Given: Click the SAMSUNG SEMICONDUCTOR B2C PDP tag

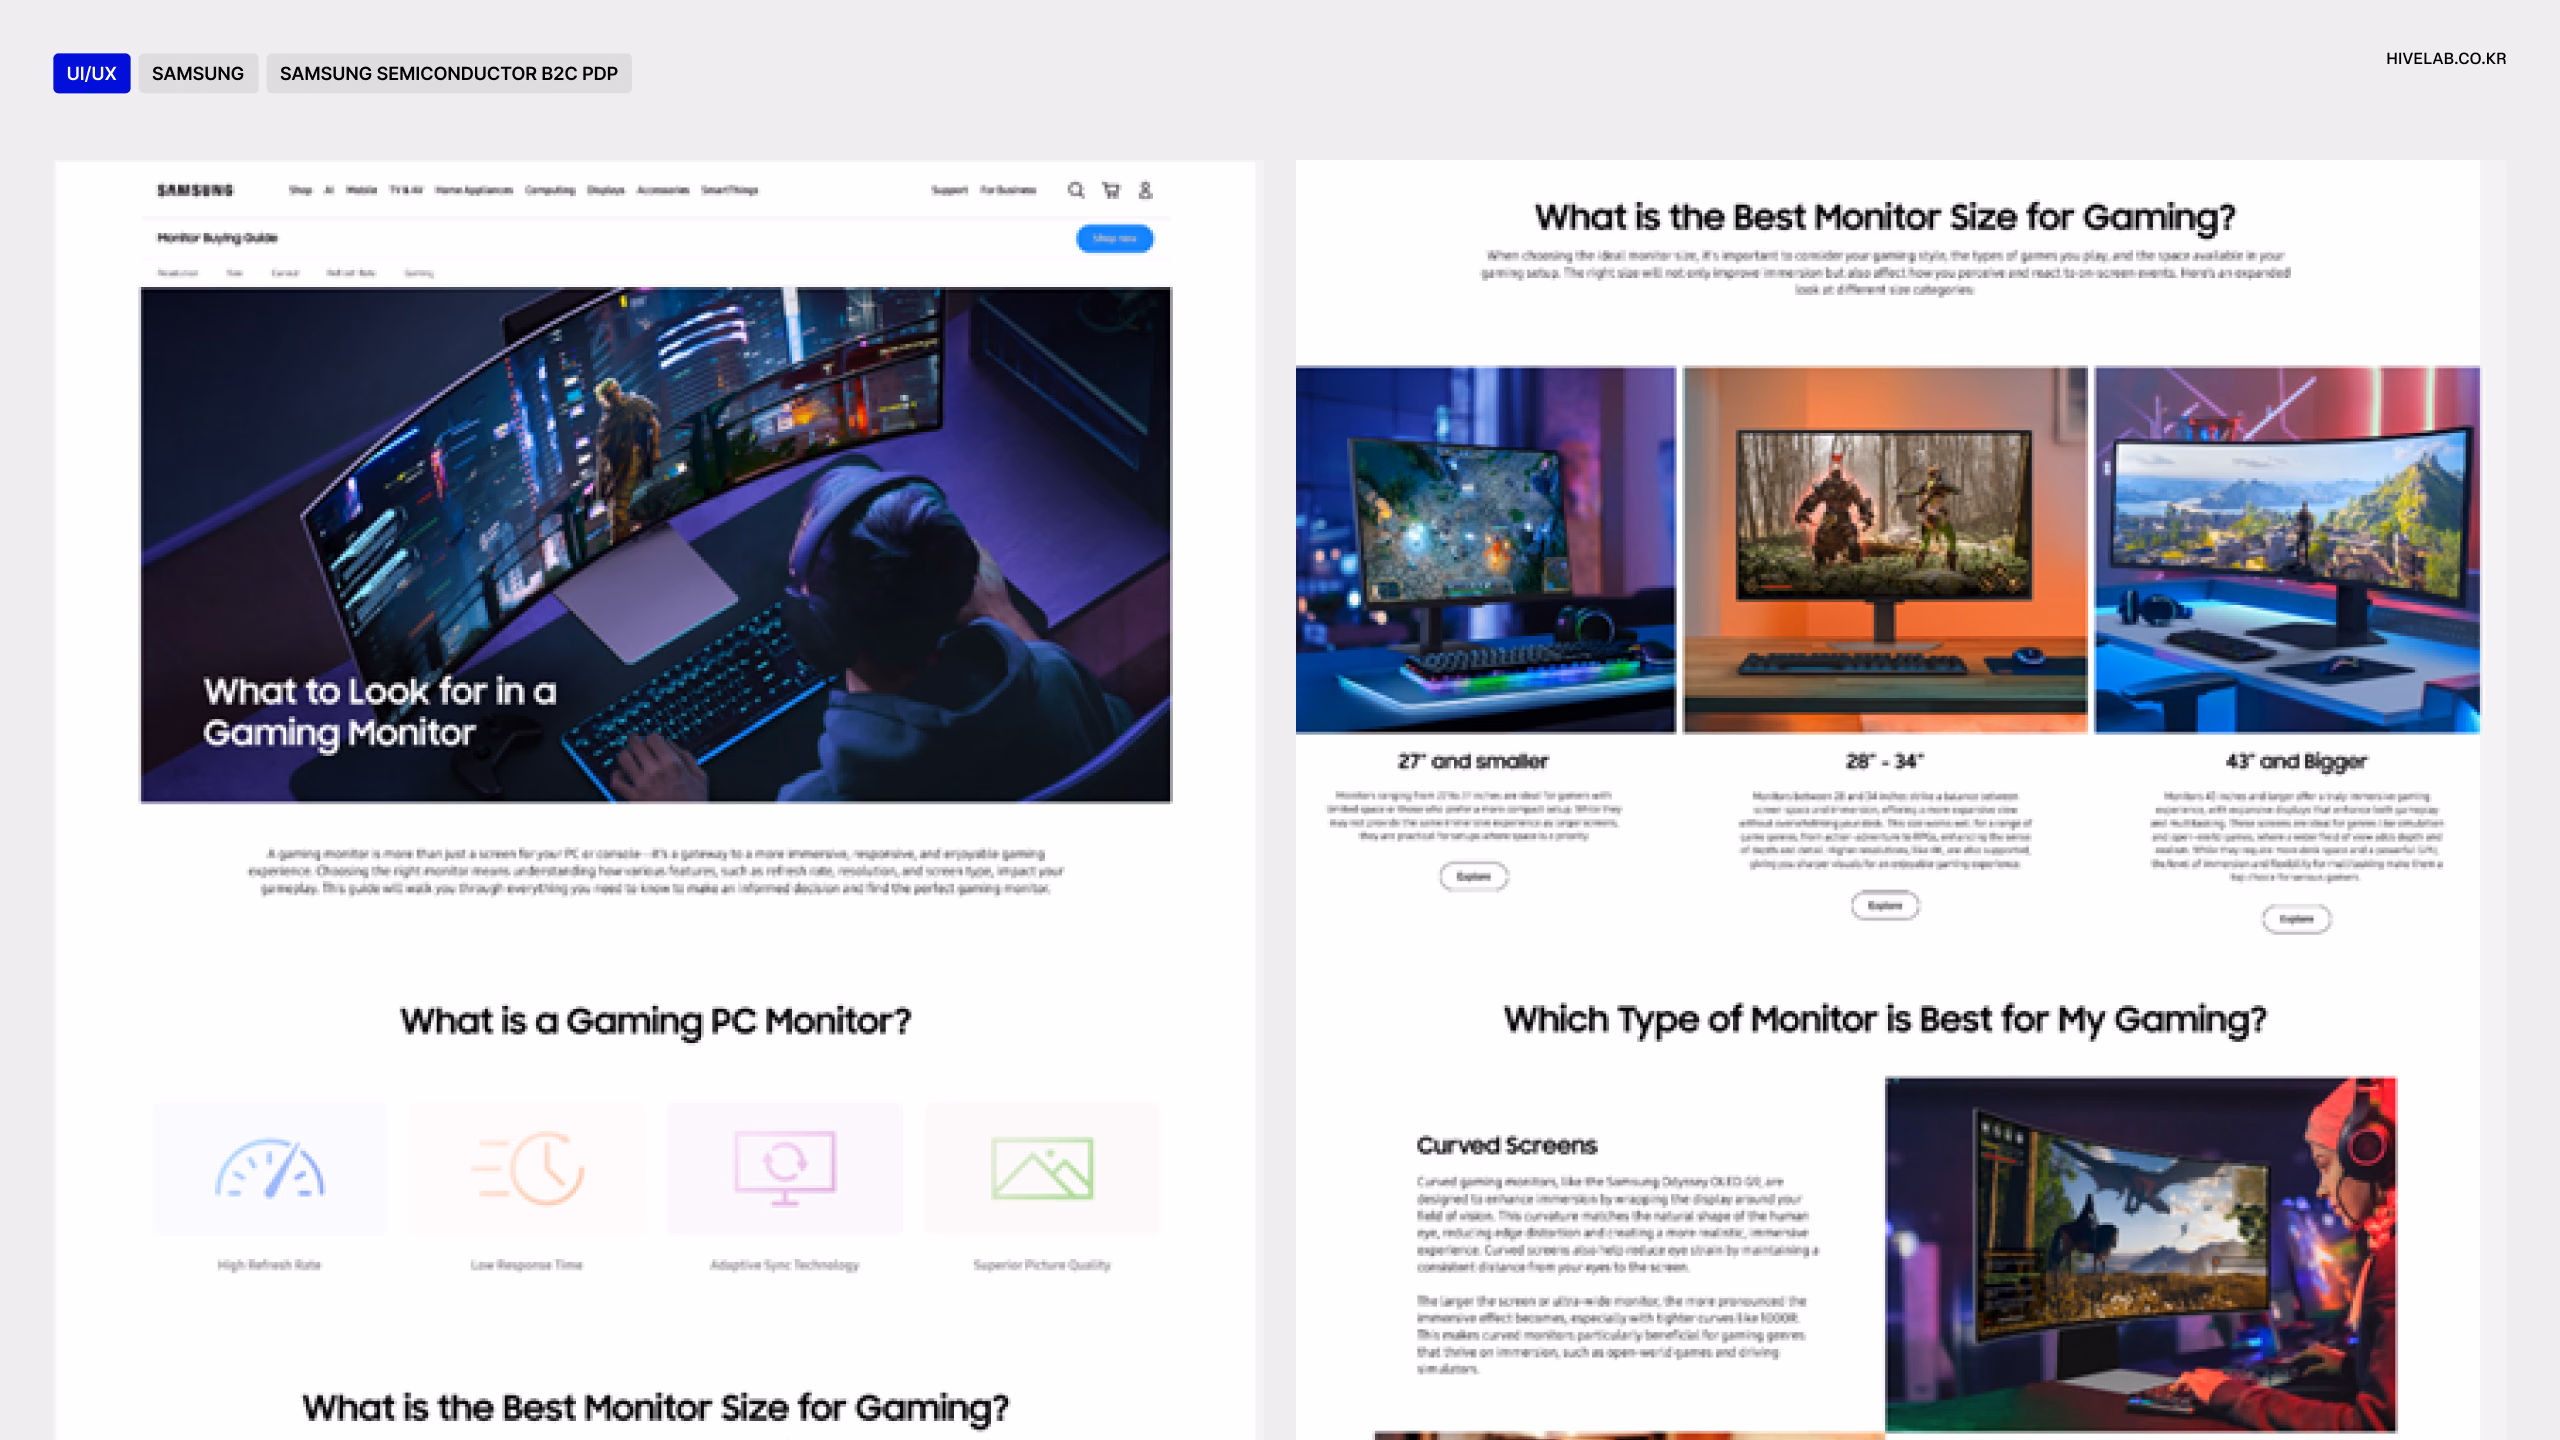Looking at the screenshot, I should (449, 73).
